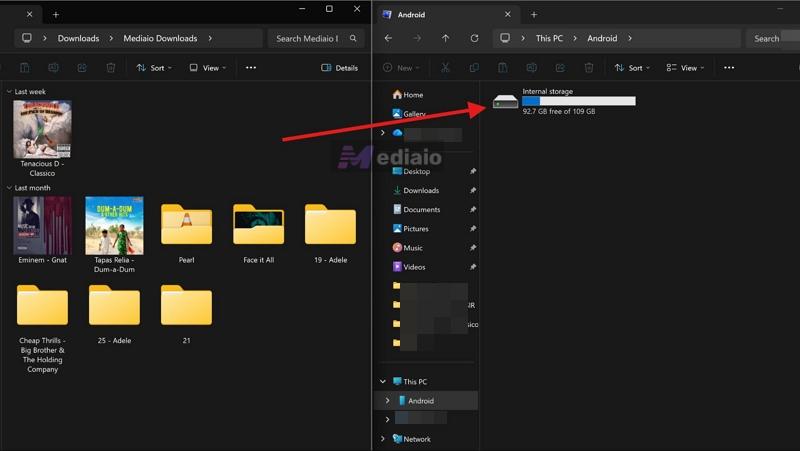
Task: Open Music in navigation pane
Action: [x=408, y=248]
